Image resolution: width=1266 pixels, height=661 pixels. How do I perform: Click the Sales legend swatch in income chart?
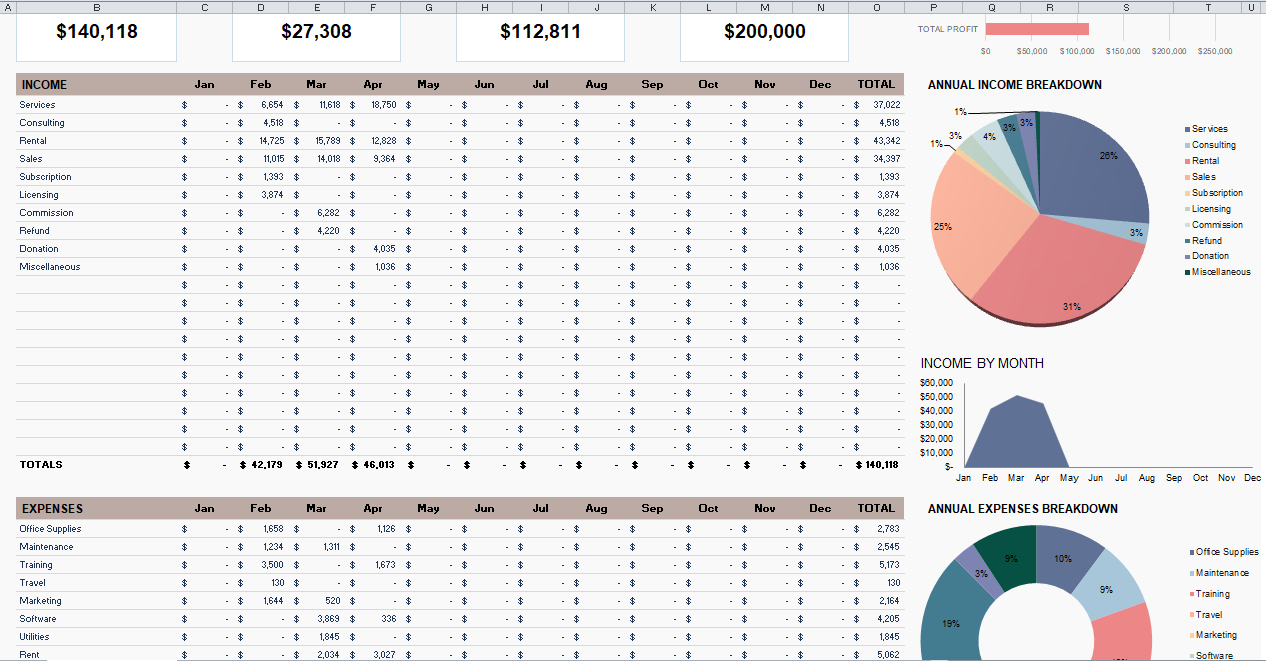pos(1187,177)
